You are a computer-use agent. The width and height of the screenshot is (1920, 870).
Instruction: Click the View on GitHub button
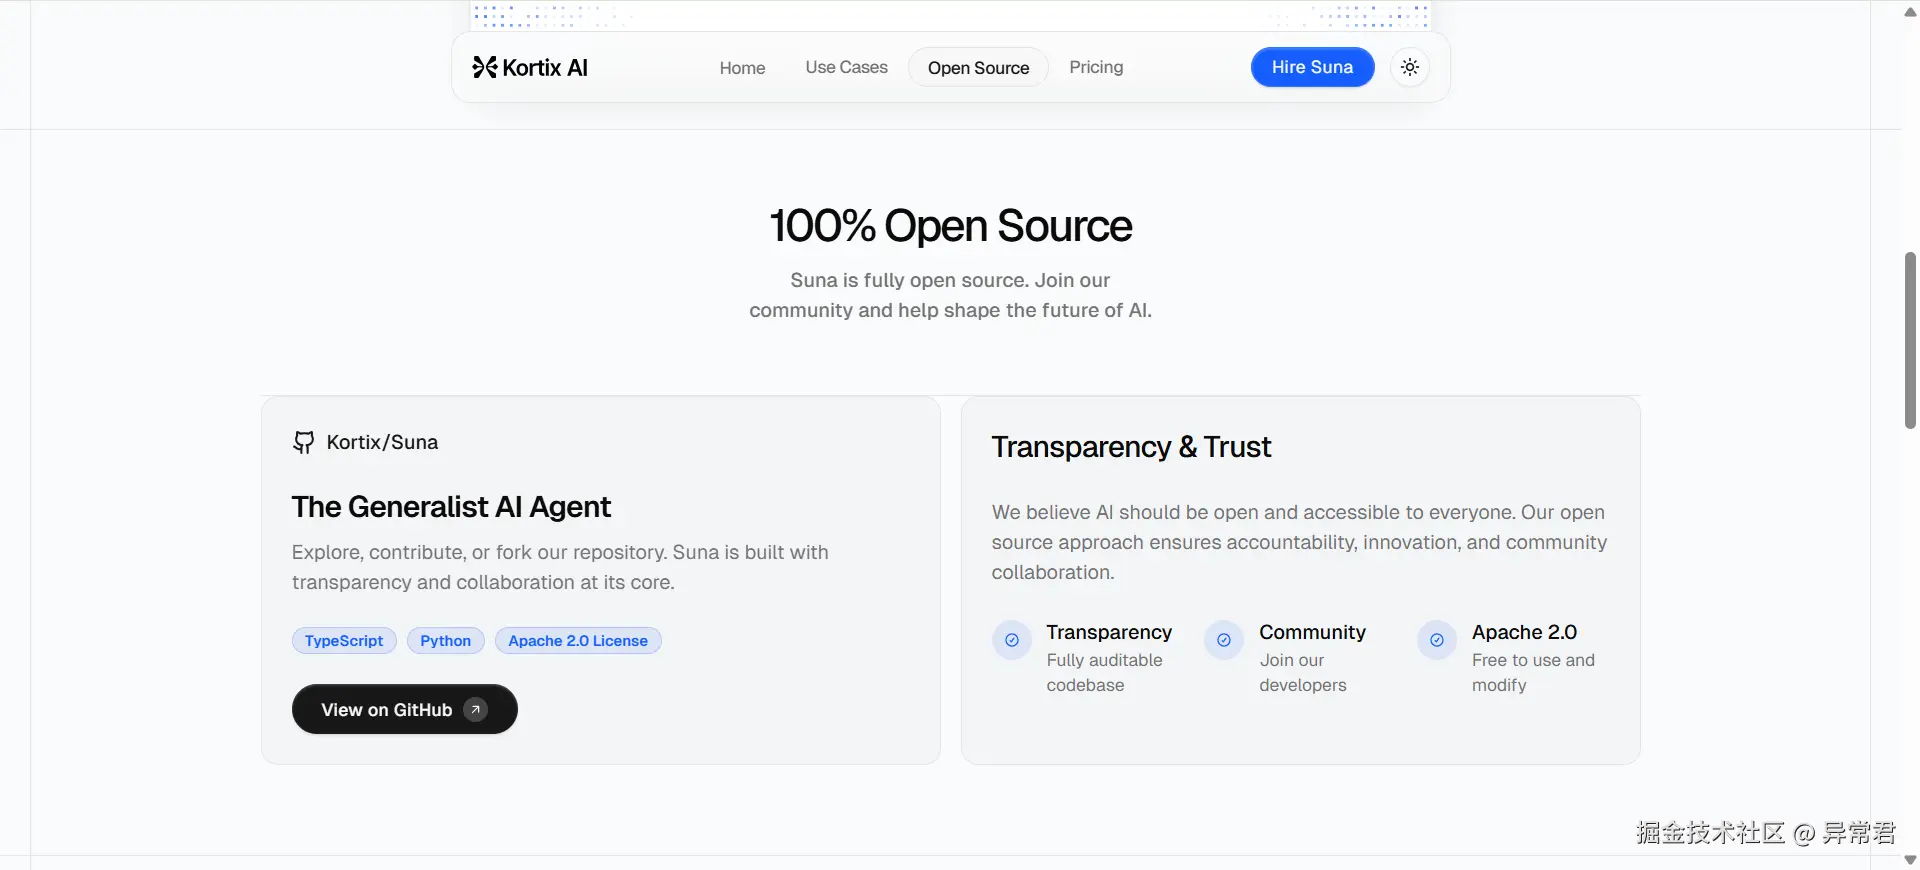click(387, 709)
